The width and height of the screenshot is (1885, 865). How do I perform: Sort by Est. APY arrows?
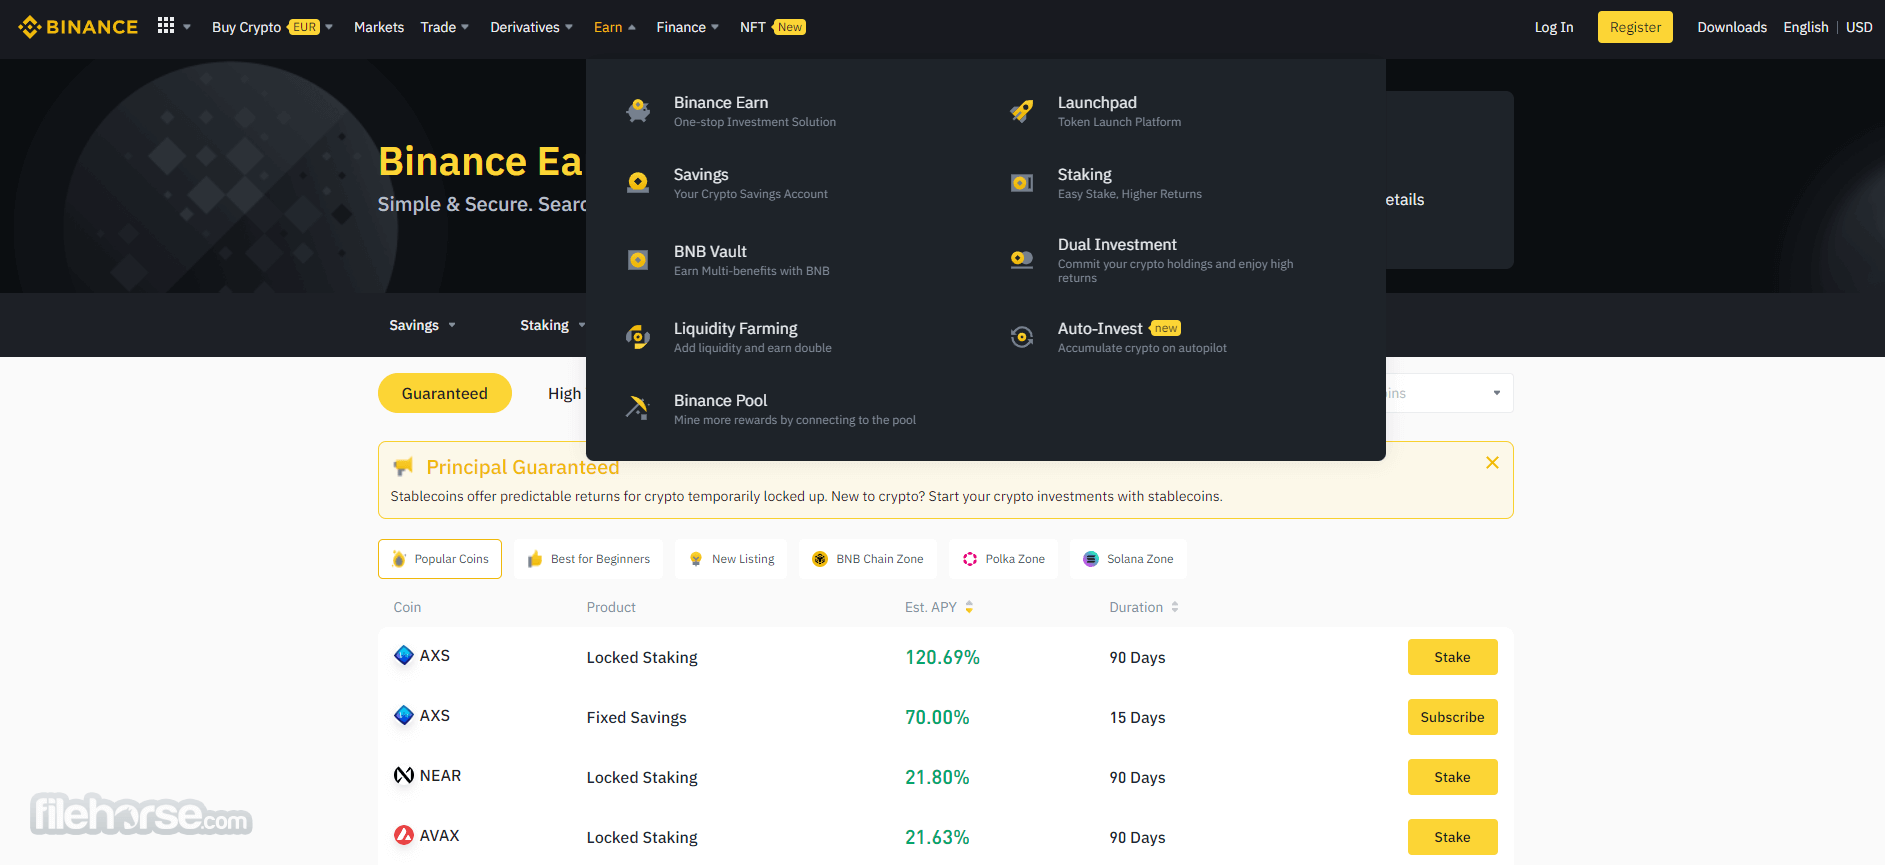click(969, 607)
